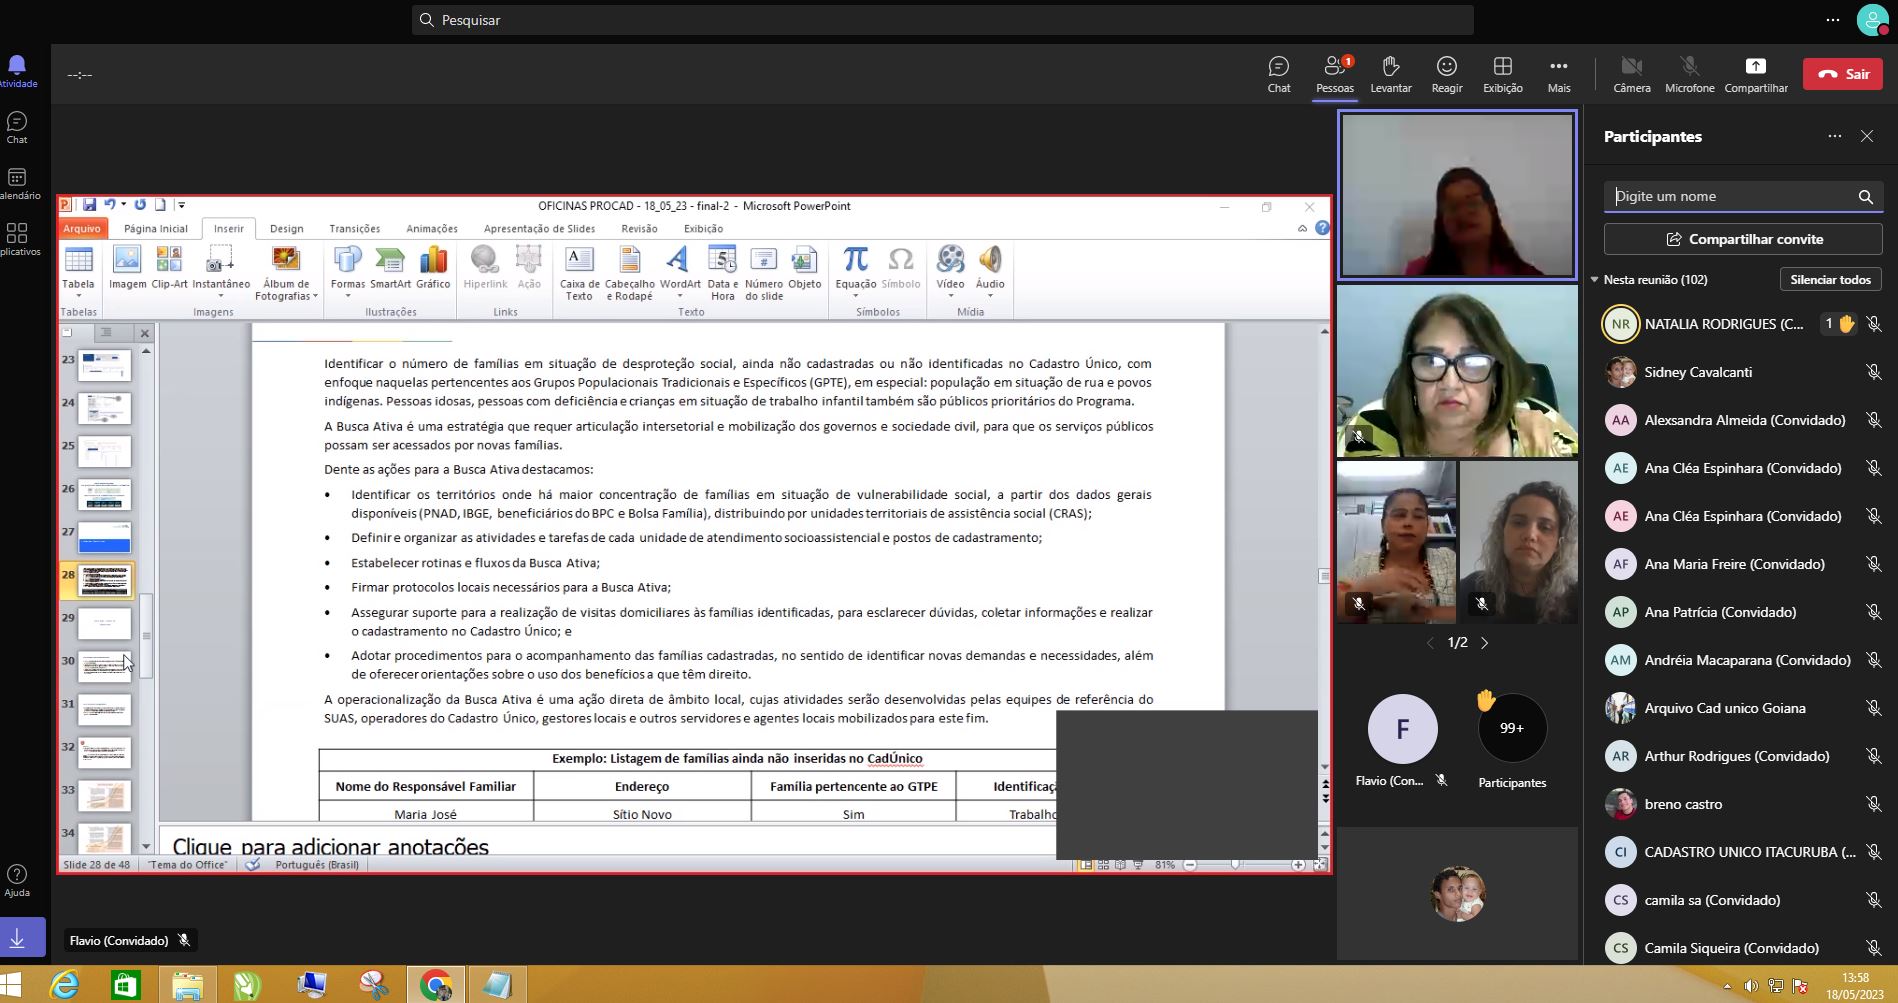Open participants panel more options ellipsis
This screenshot has width=1898, height=1003.
click(x=1834, y=136)
